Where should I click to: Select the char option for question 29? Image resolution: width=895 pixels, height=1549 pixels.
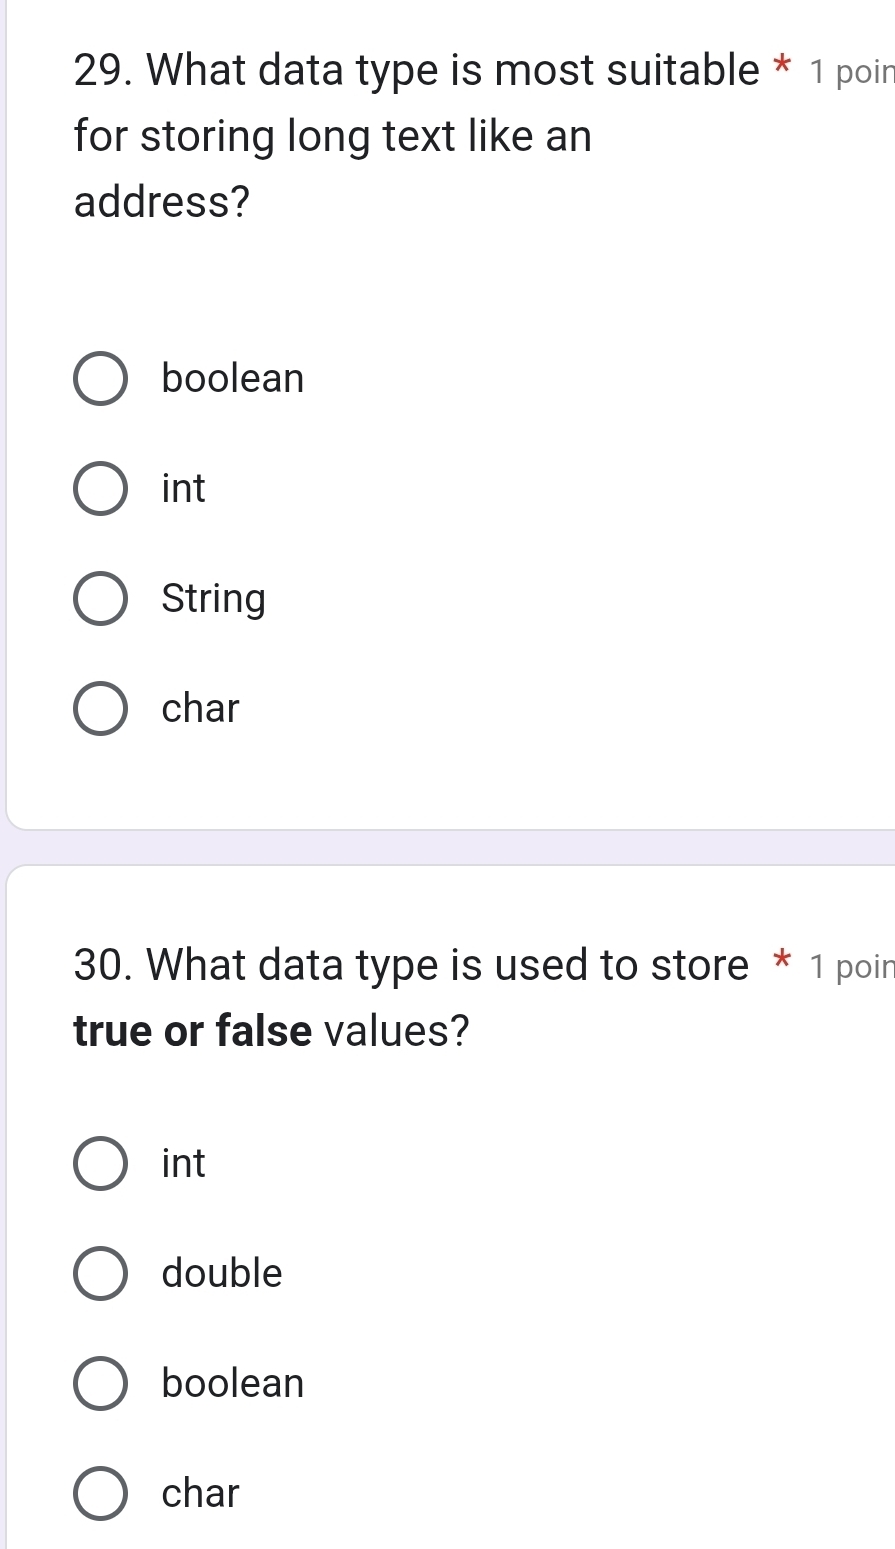point(100,709)
